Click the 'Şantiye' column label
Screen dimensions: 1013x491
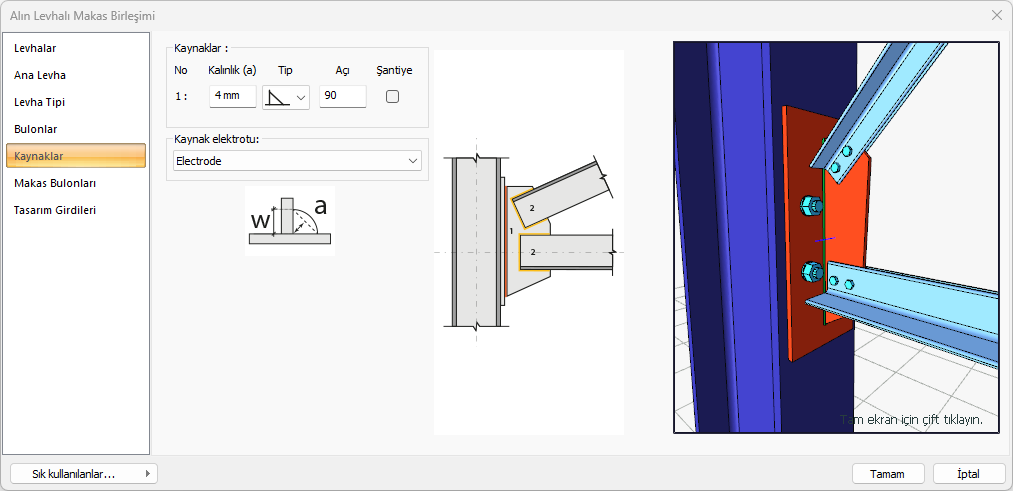394,70
